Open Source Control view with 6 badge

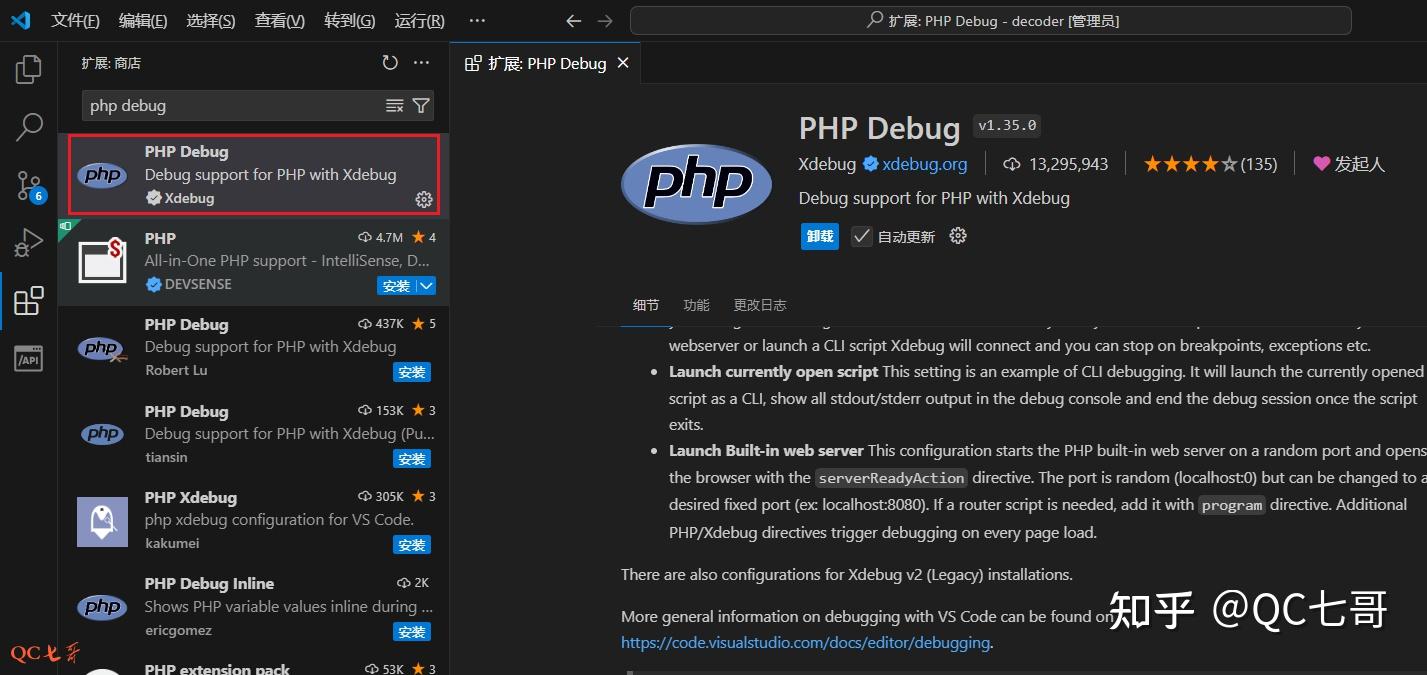[x=29, y=185]
